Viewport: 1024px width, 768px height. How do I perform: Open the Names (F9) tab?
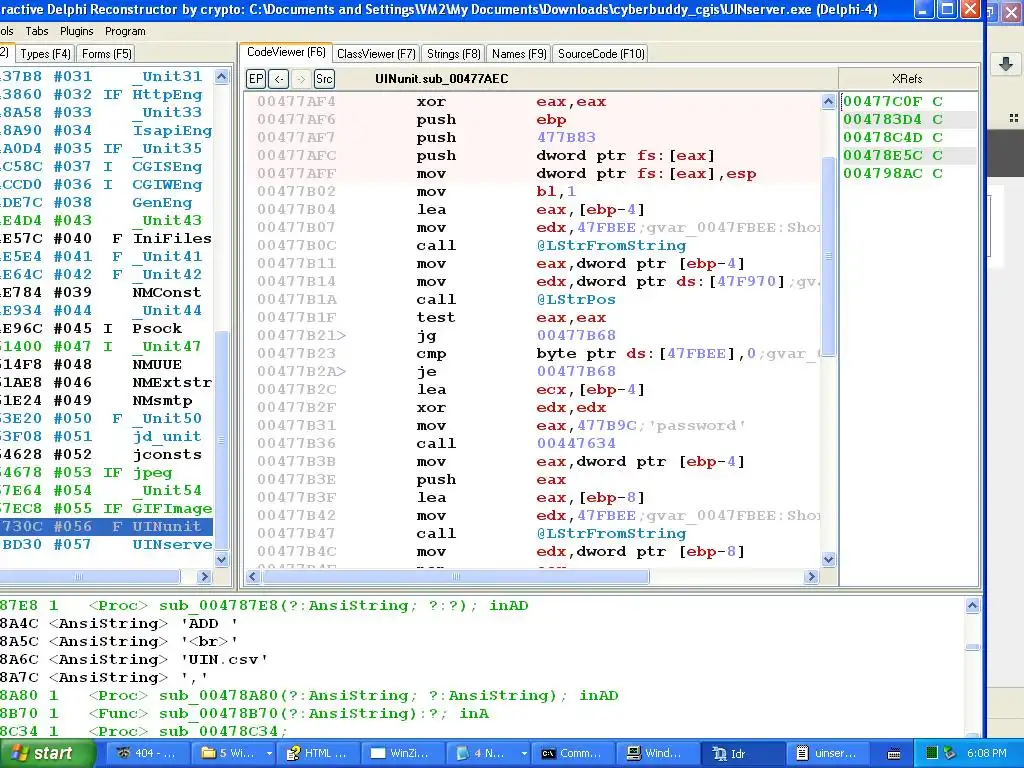click(519, 54)
